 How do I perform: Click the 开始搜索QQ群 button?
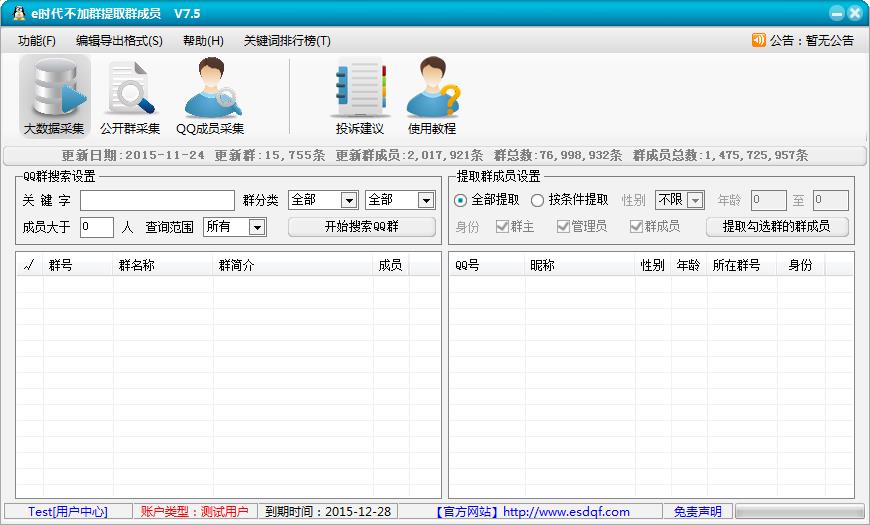[362, 227]
